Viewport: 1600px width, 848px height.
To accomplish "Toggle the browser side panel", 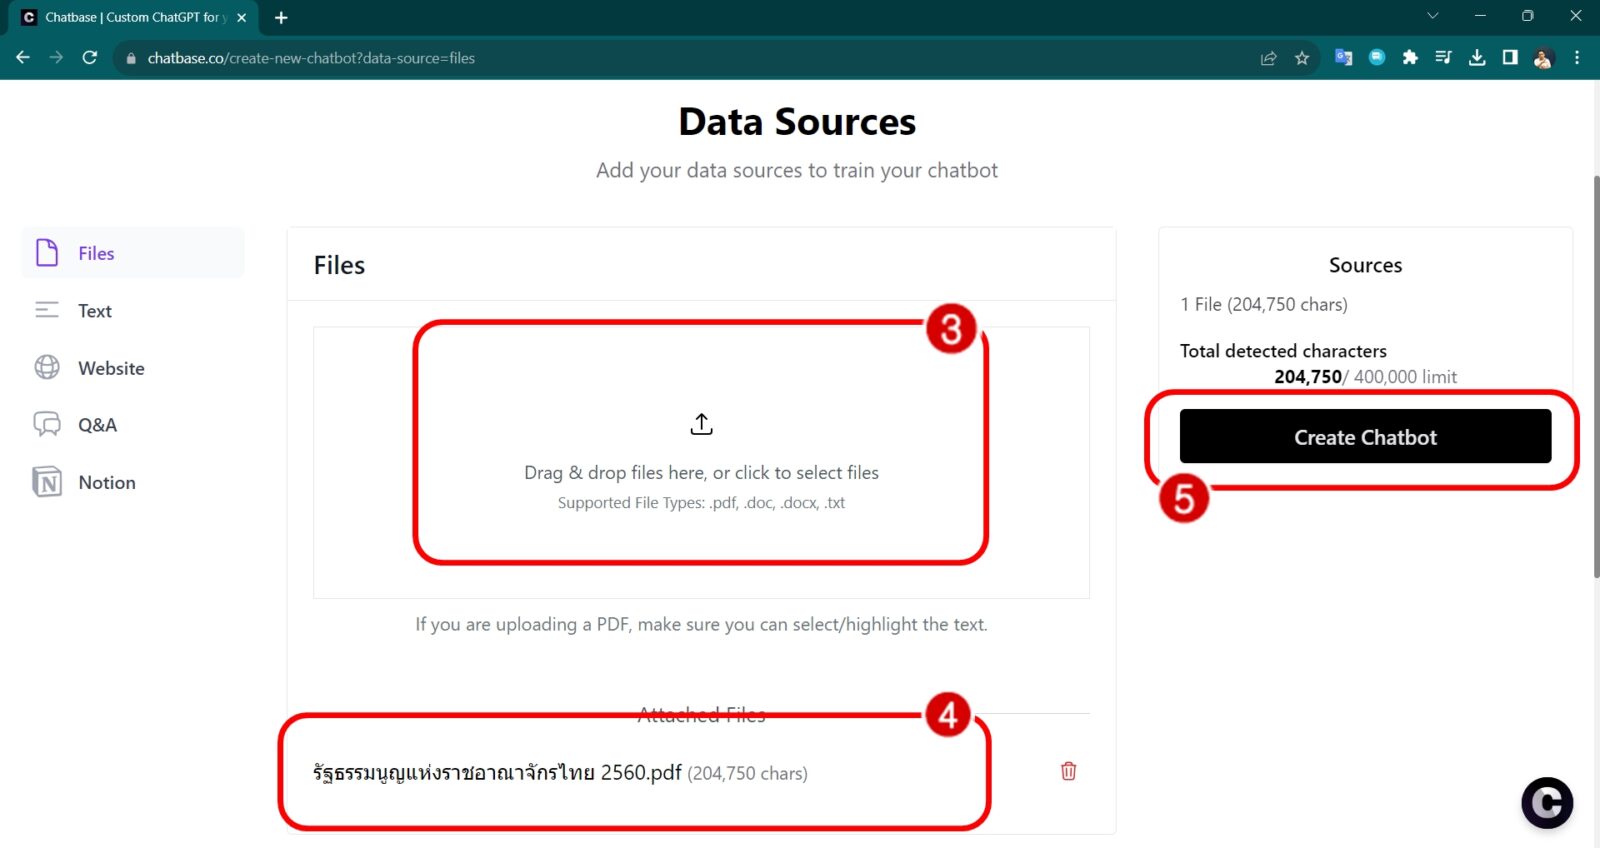I will (x=1510, y=58).
